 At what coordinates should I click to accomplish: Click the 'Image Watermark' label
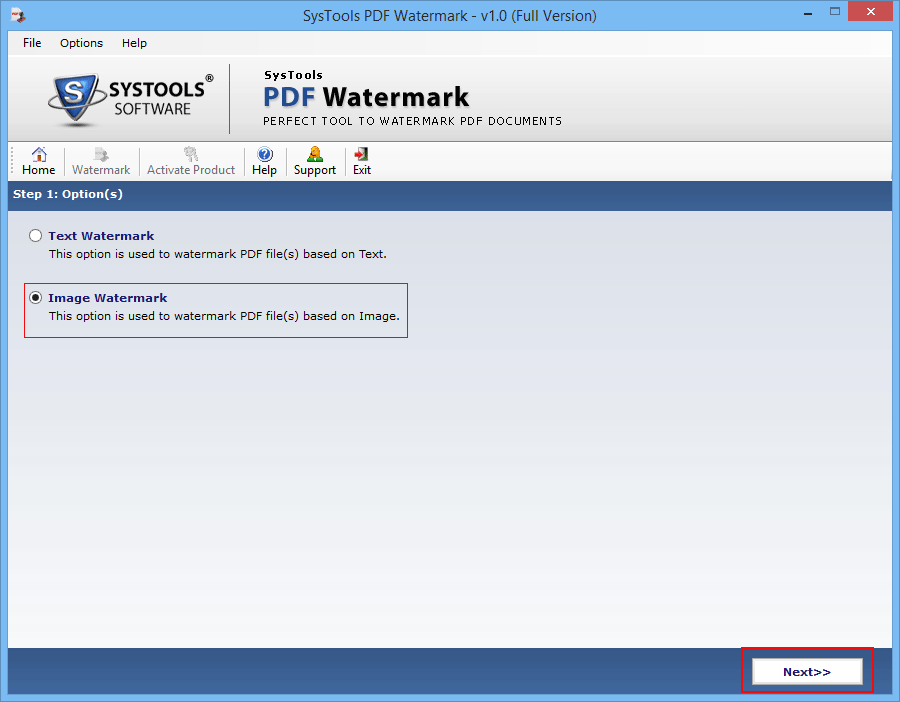pos(108,298)
